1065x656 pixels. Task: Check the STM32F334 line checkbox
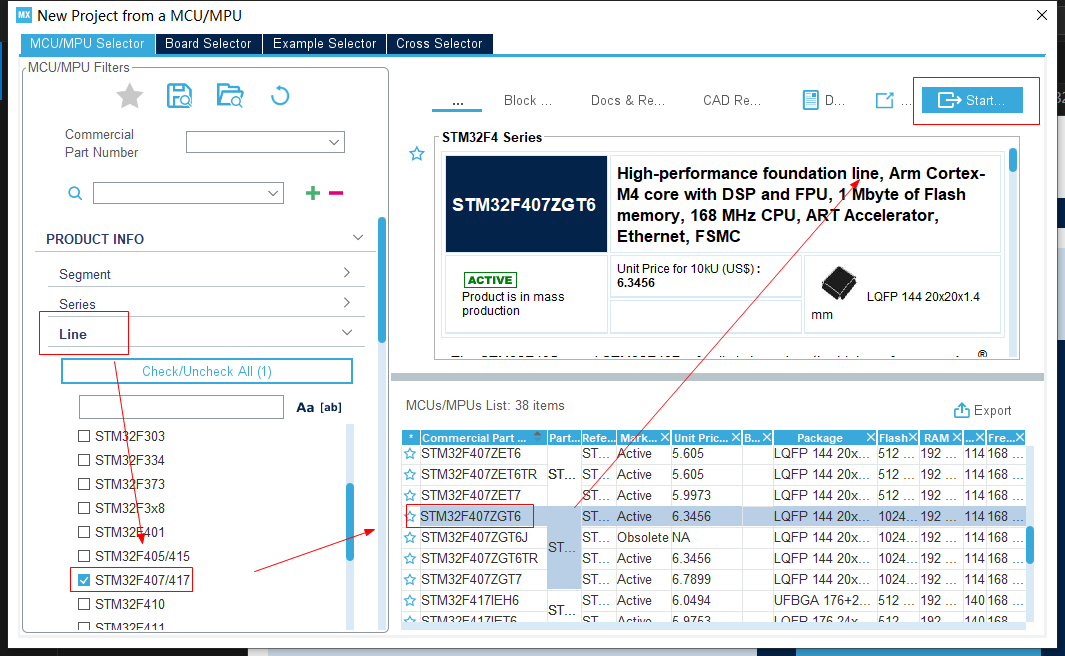point(84,460)
